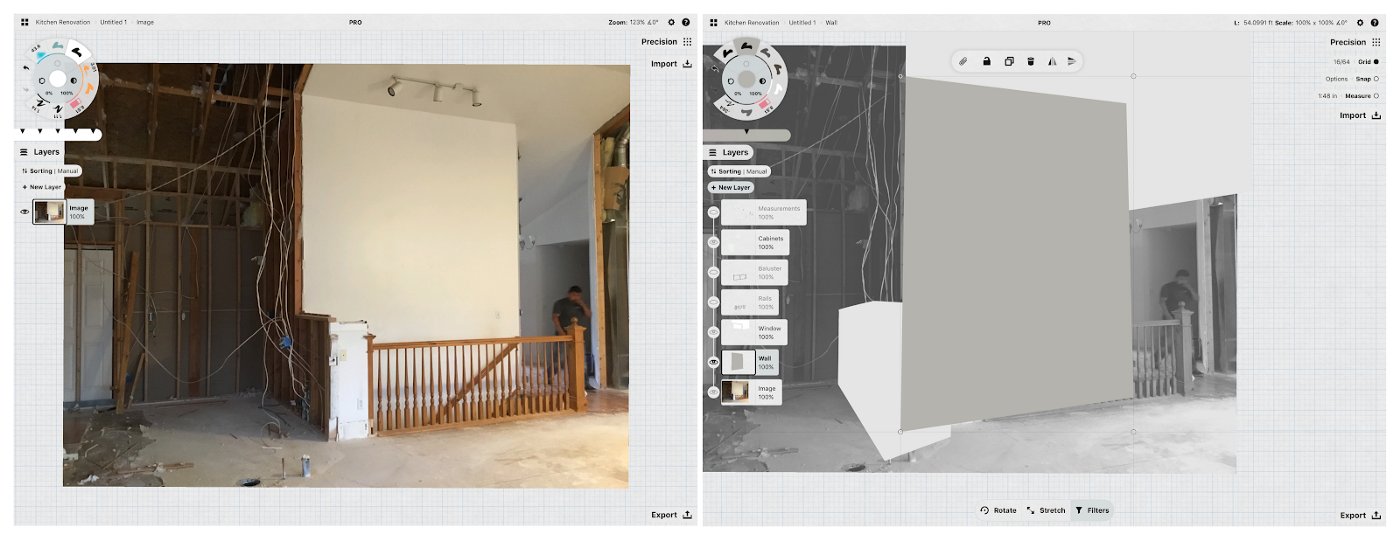Click the 1:48 in measure scale value

coord(1330,95)
